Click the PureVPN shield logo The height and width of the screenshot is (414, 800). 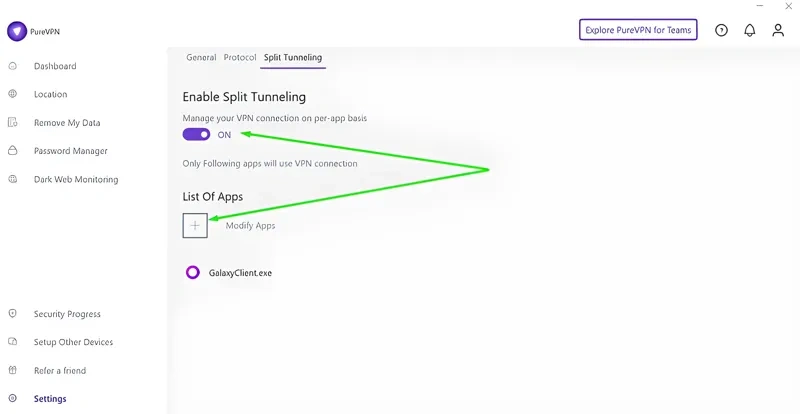point(17,31)
